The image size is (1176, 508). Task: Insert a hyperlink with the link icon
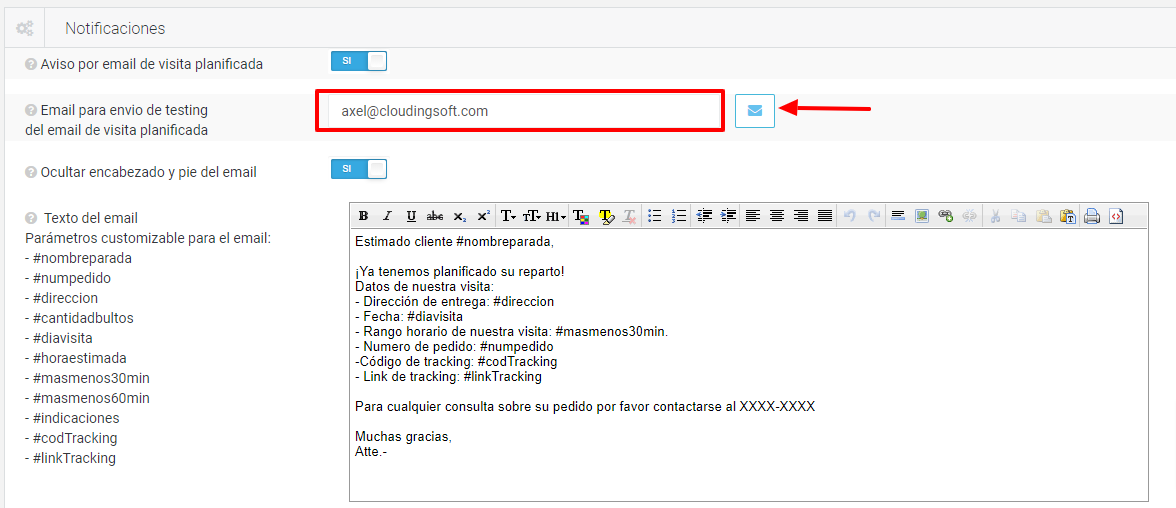946,216
